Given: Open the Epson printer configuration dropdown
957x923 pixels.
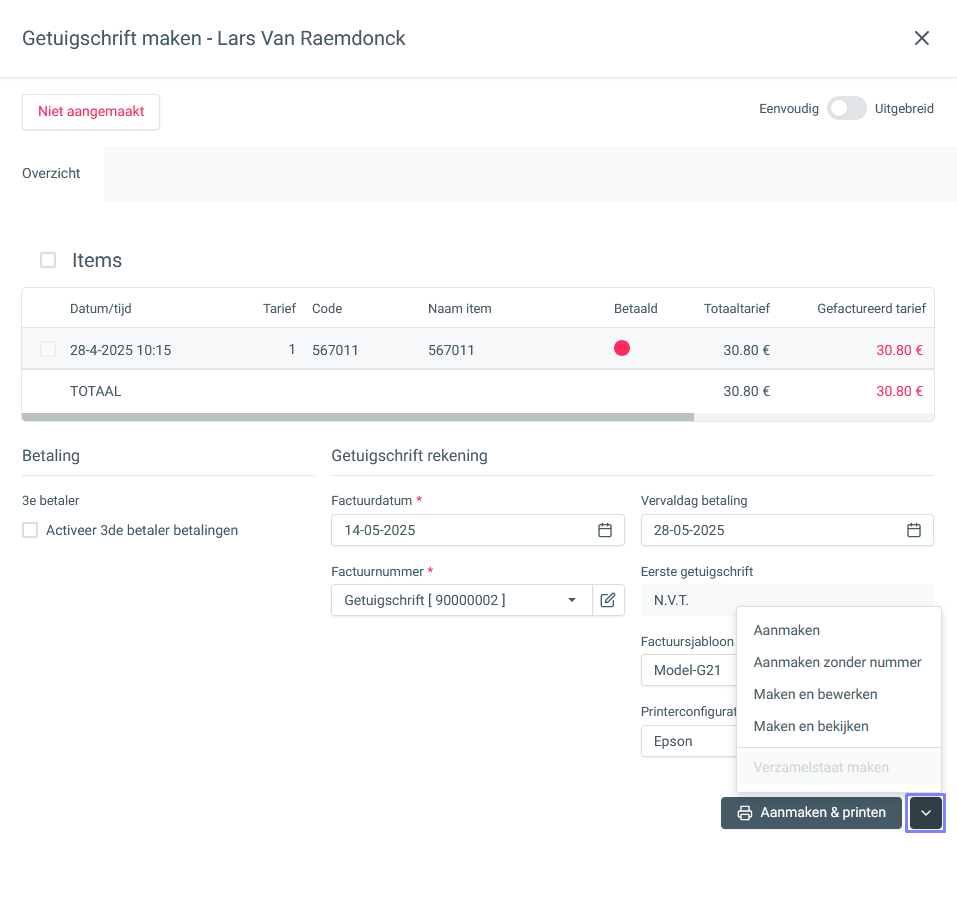Looking at the screenshot, I should tap(688, 741).
